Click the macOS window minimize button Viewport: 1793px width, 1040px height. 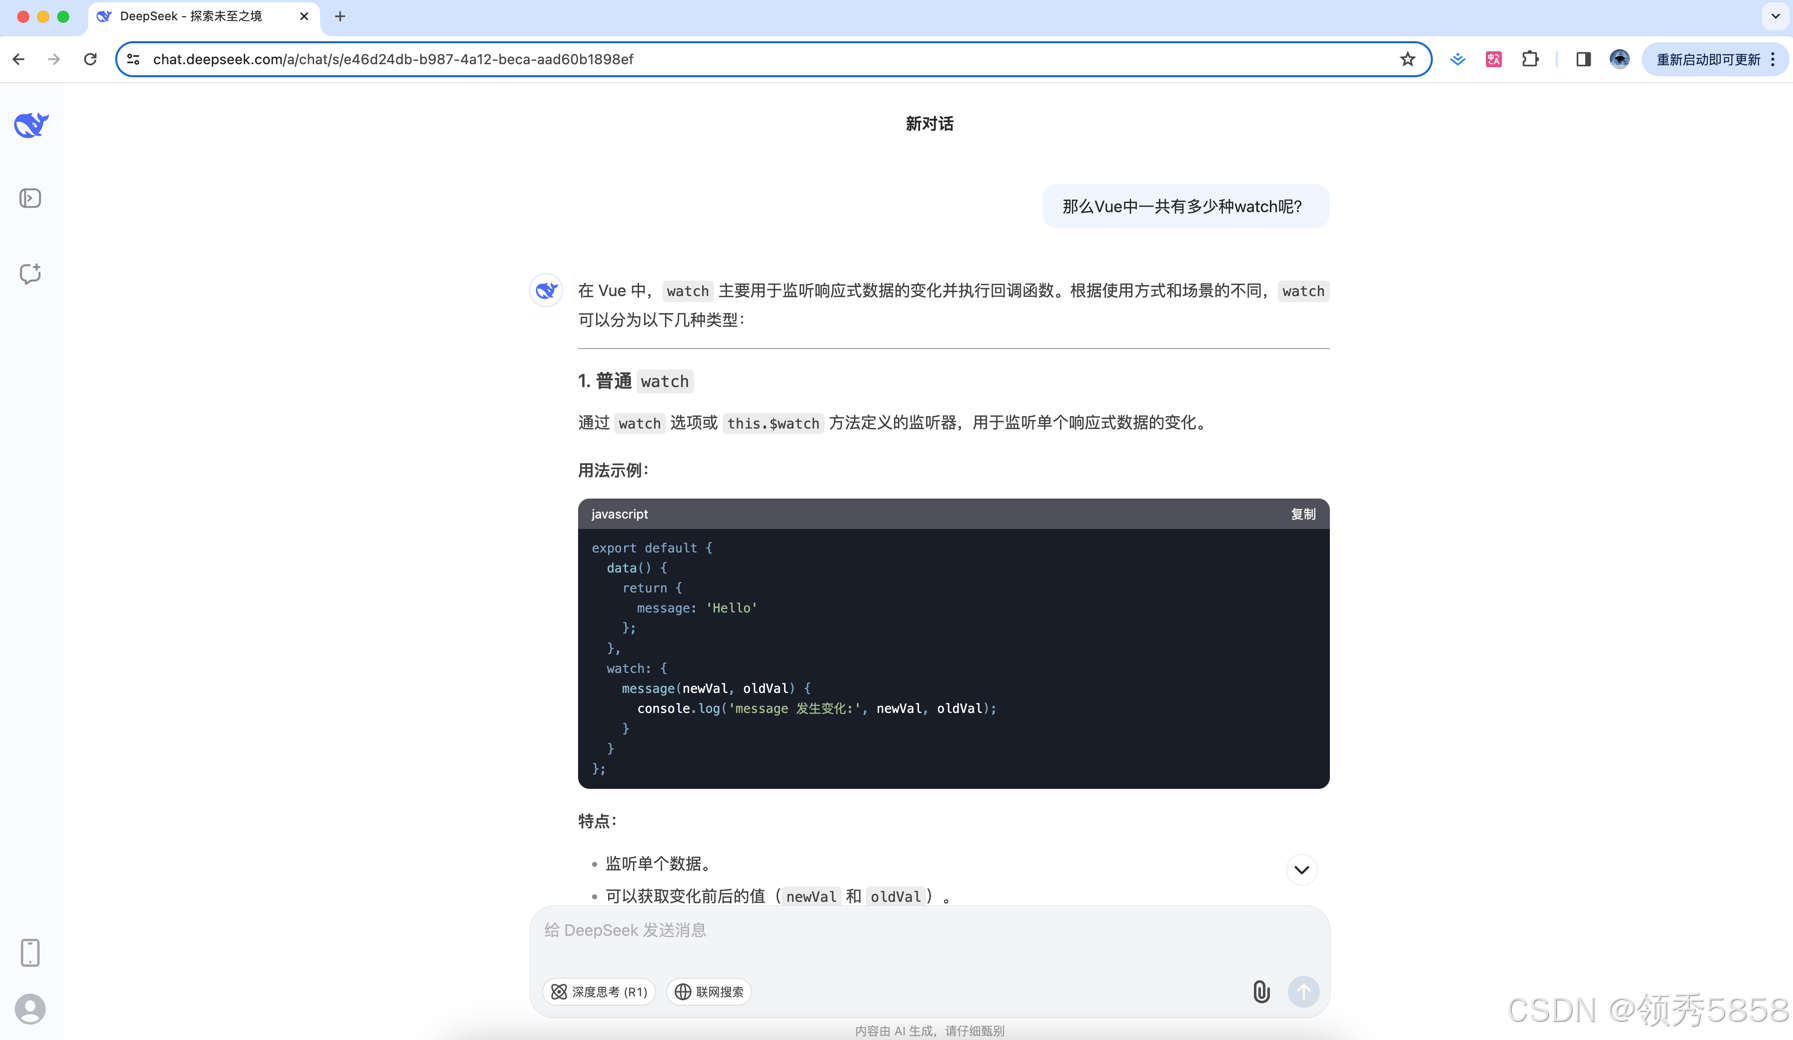point(43,16)
